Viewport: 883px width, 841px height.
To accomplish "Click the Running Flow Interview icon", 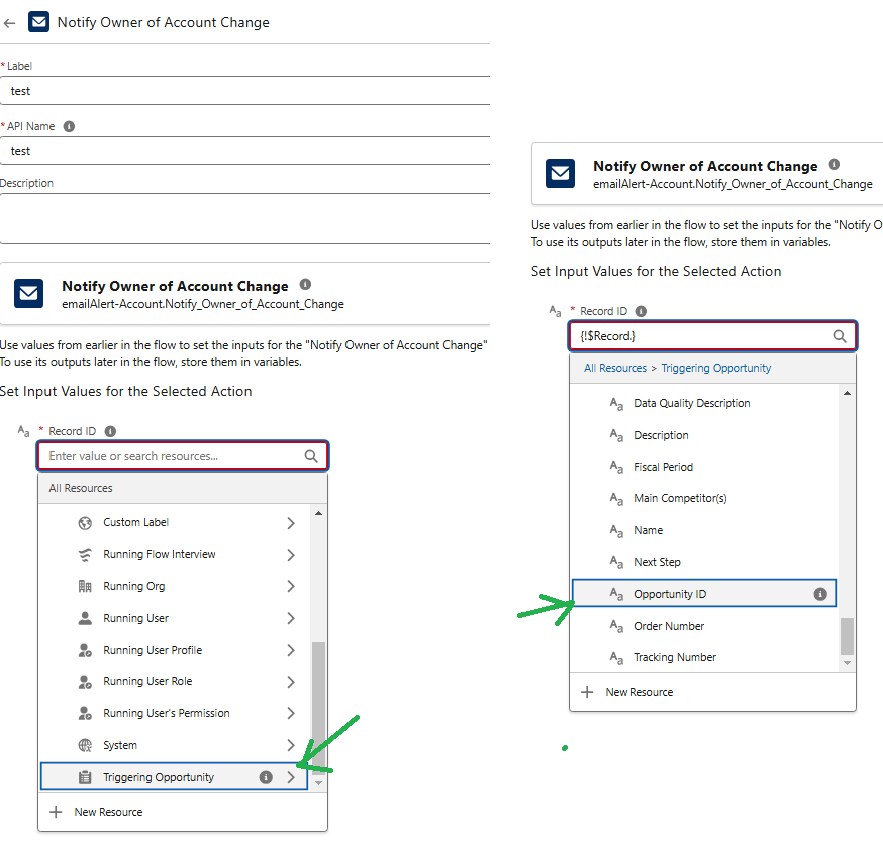I will (85, 555).
